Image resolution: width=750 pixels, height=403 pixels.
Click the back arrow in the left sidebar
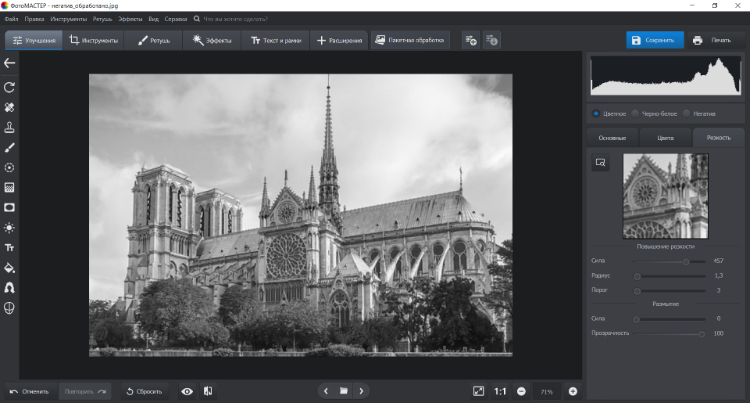[9, 63]
